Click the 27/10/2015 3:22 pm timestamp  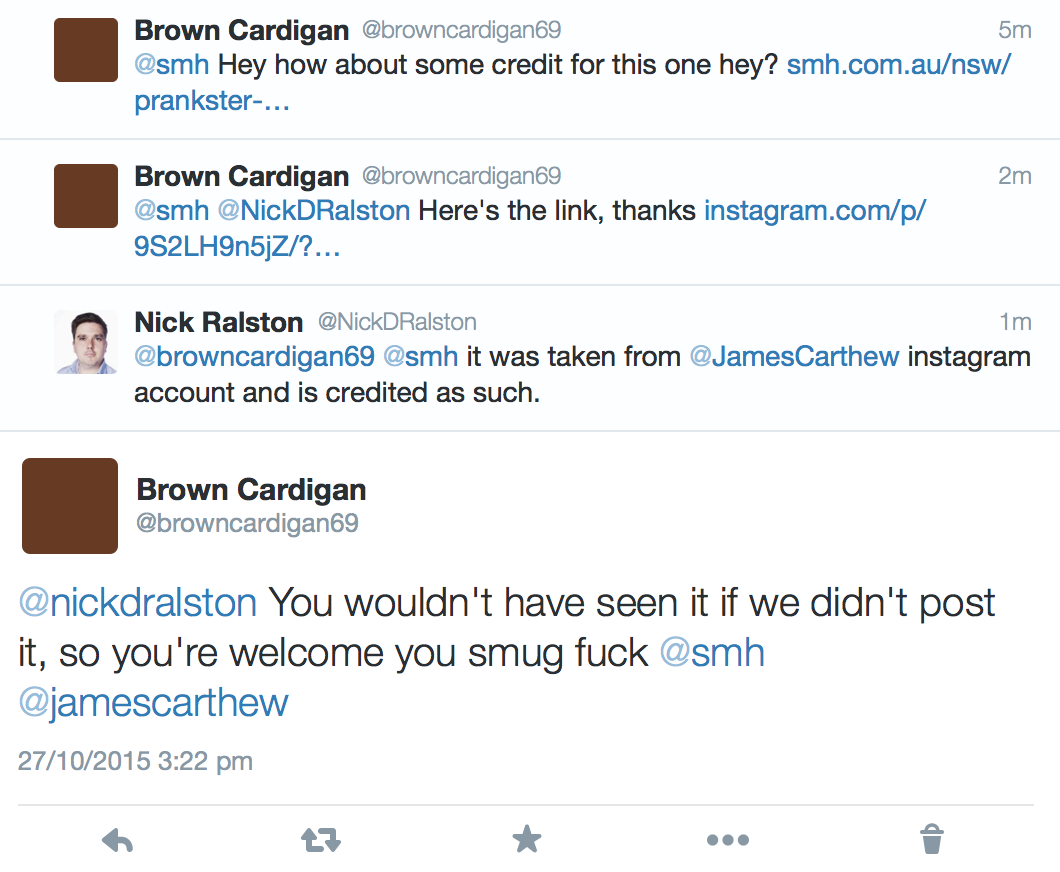pos(135,761)
